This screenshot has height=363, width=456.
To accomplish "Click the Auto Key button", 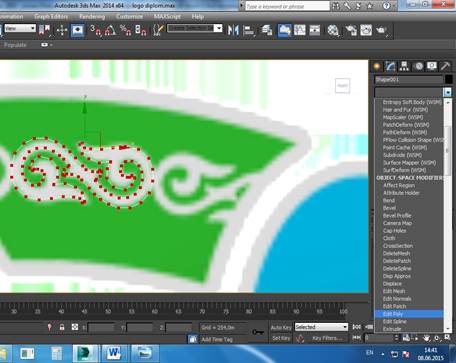I will (281, 328).
